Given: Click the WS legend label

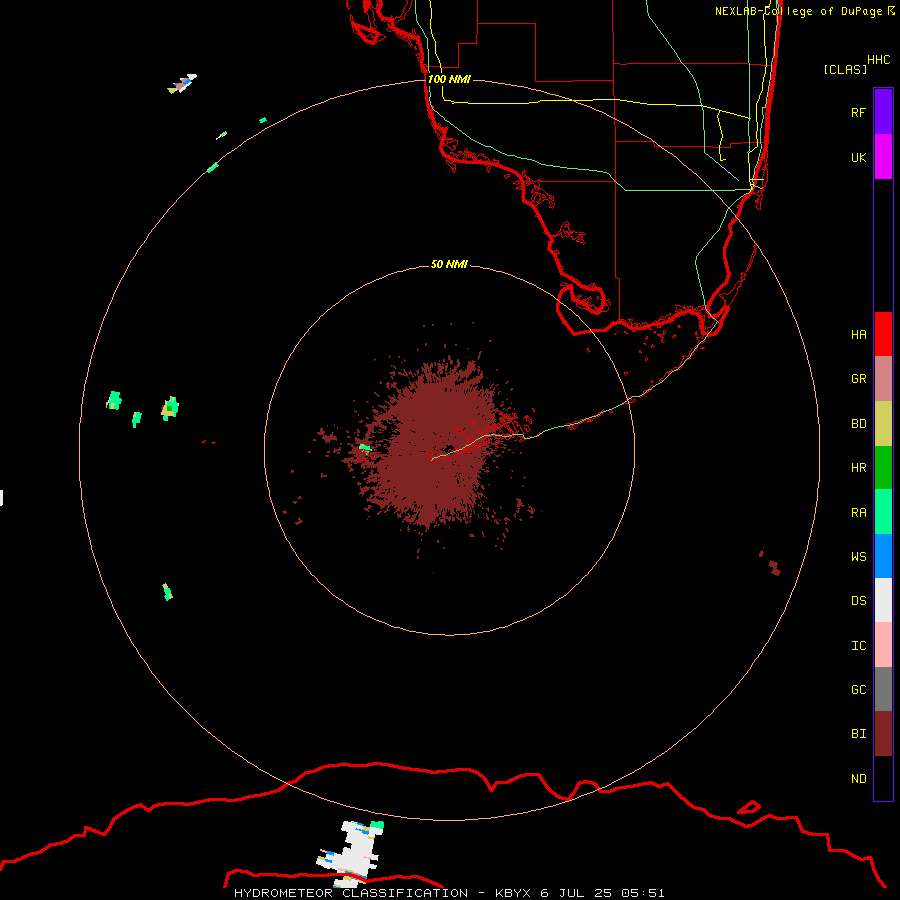Looking at the screenshot, I should pos(858,556).
